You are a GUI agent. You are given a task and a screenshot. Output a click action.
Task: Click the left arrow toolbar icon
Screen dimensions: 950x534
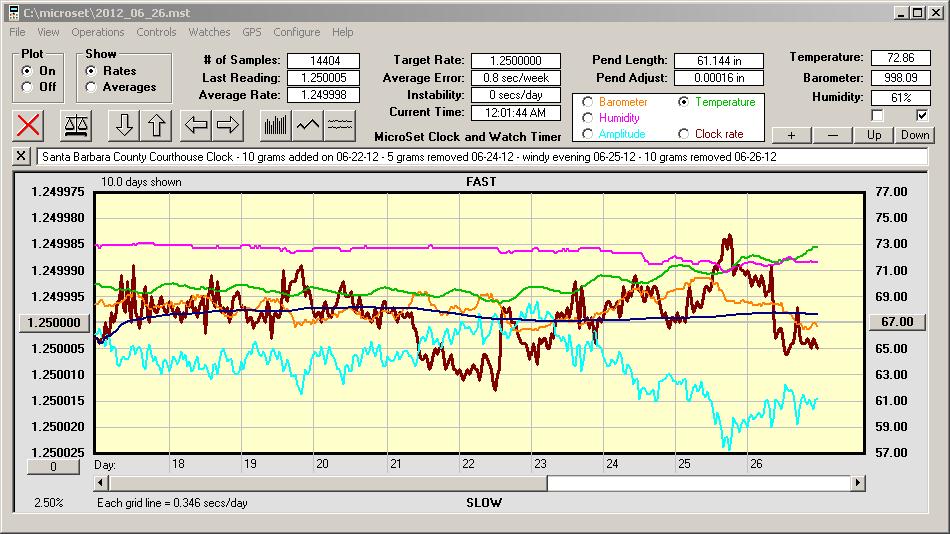coord(196,125)
